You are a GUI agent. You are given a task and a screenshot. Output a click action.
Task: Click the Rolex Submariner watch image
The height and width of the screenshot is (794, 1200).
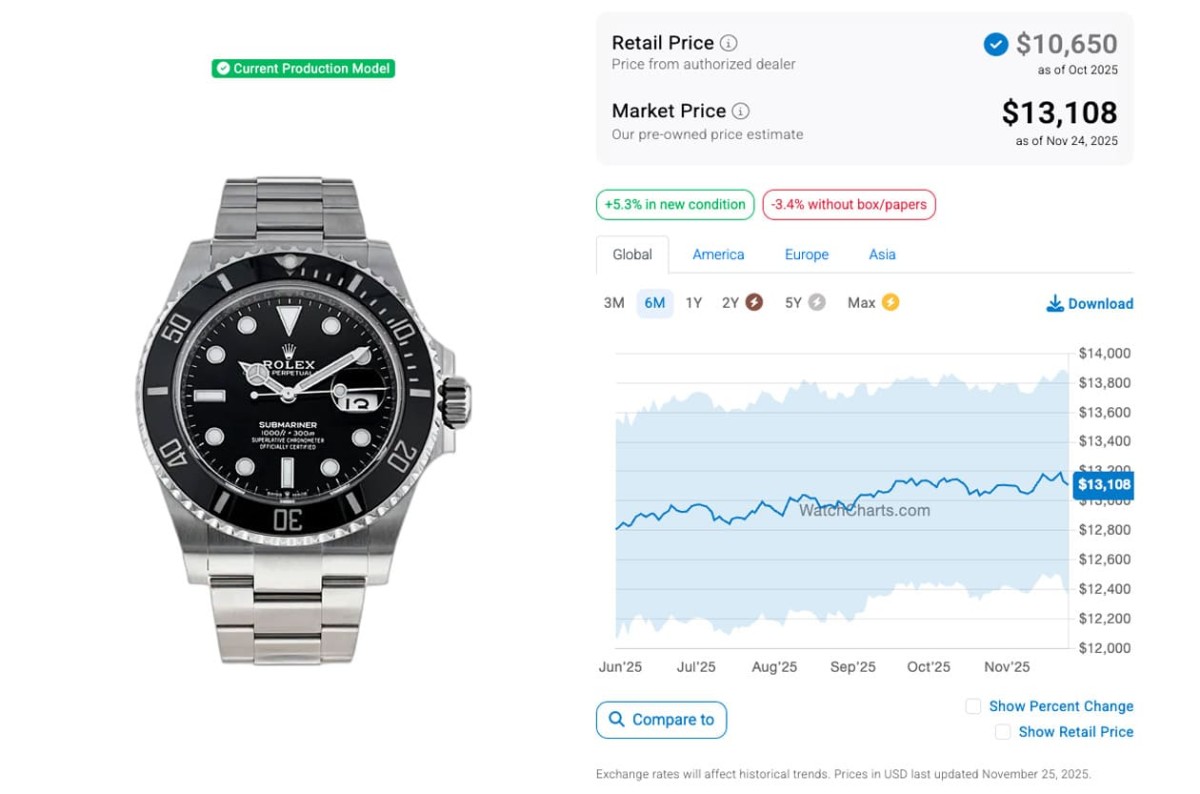click(x=304, y=420)
